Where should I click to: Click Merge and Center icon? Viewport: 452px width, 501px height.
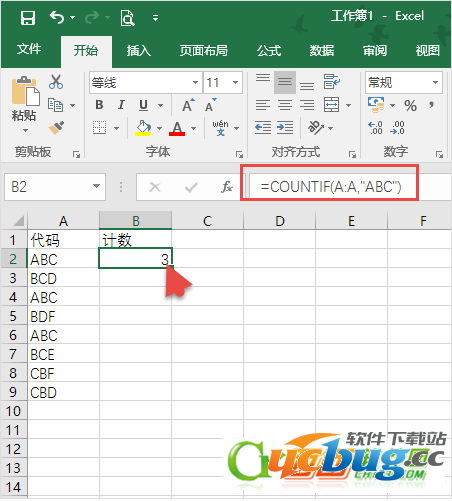331,105
